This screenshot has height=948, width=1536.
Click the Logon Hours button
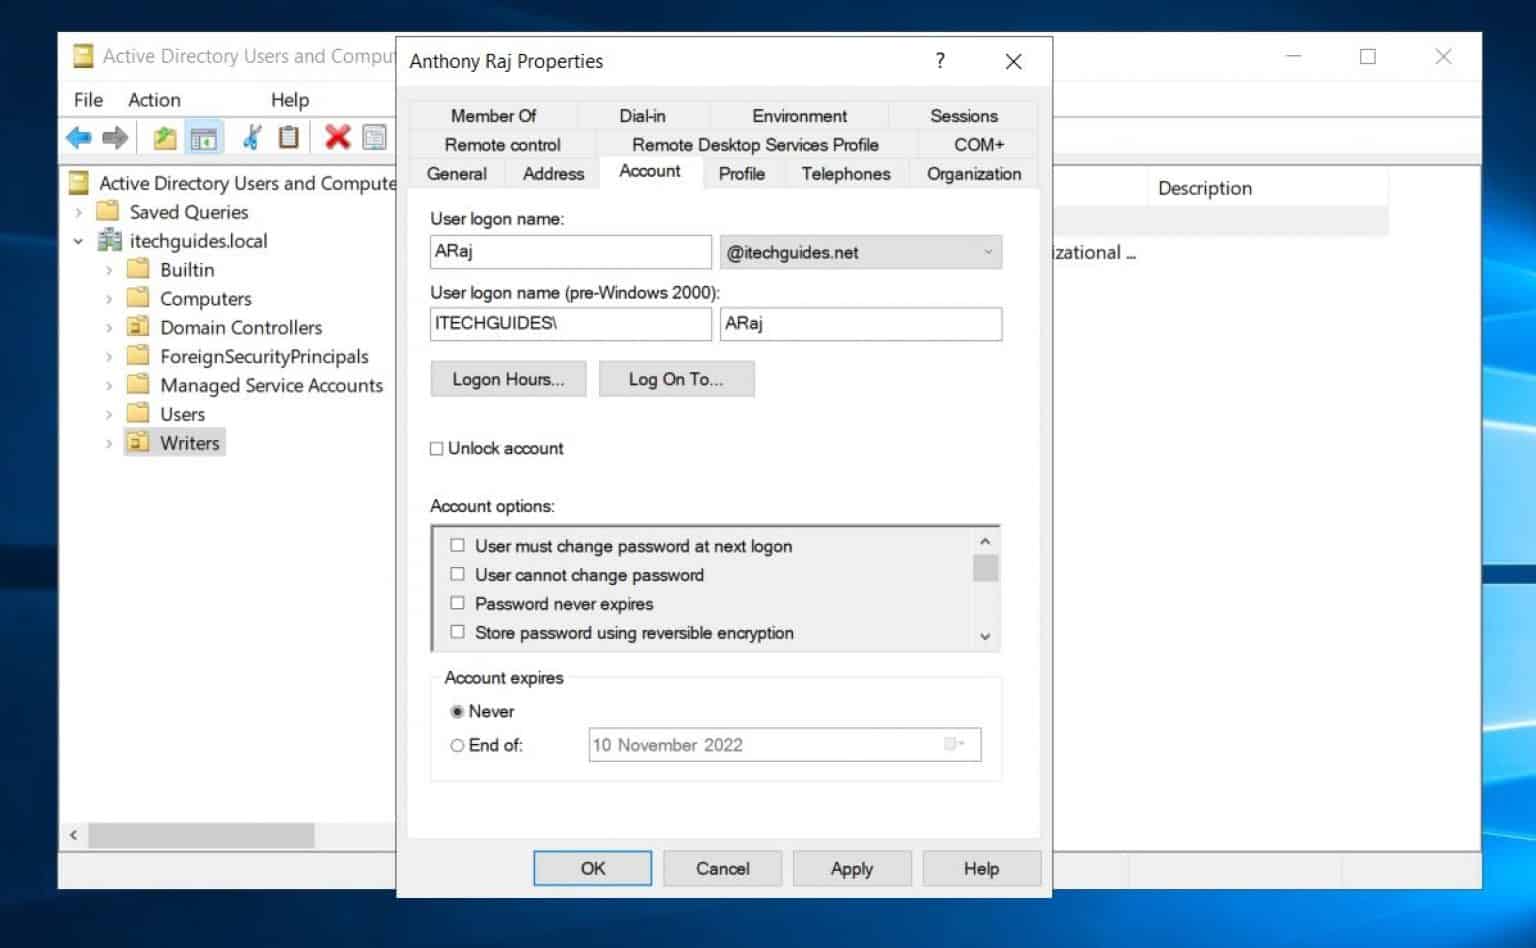[508, 379]
